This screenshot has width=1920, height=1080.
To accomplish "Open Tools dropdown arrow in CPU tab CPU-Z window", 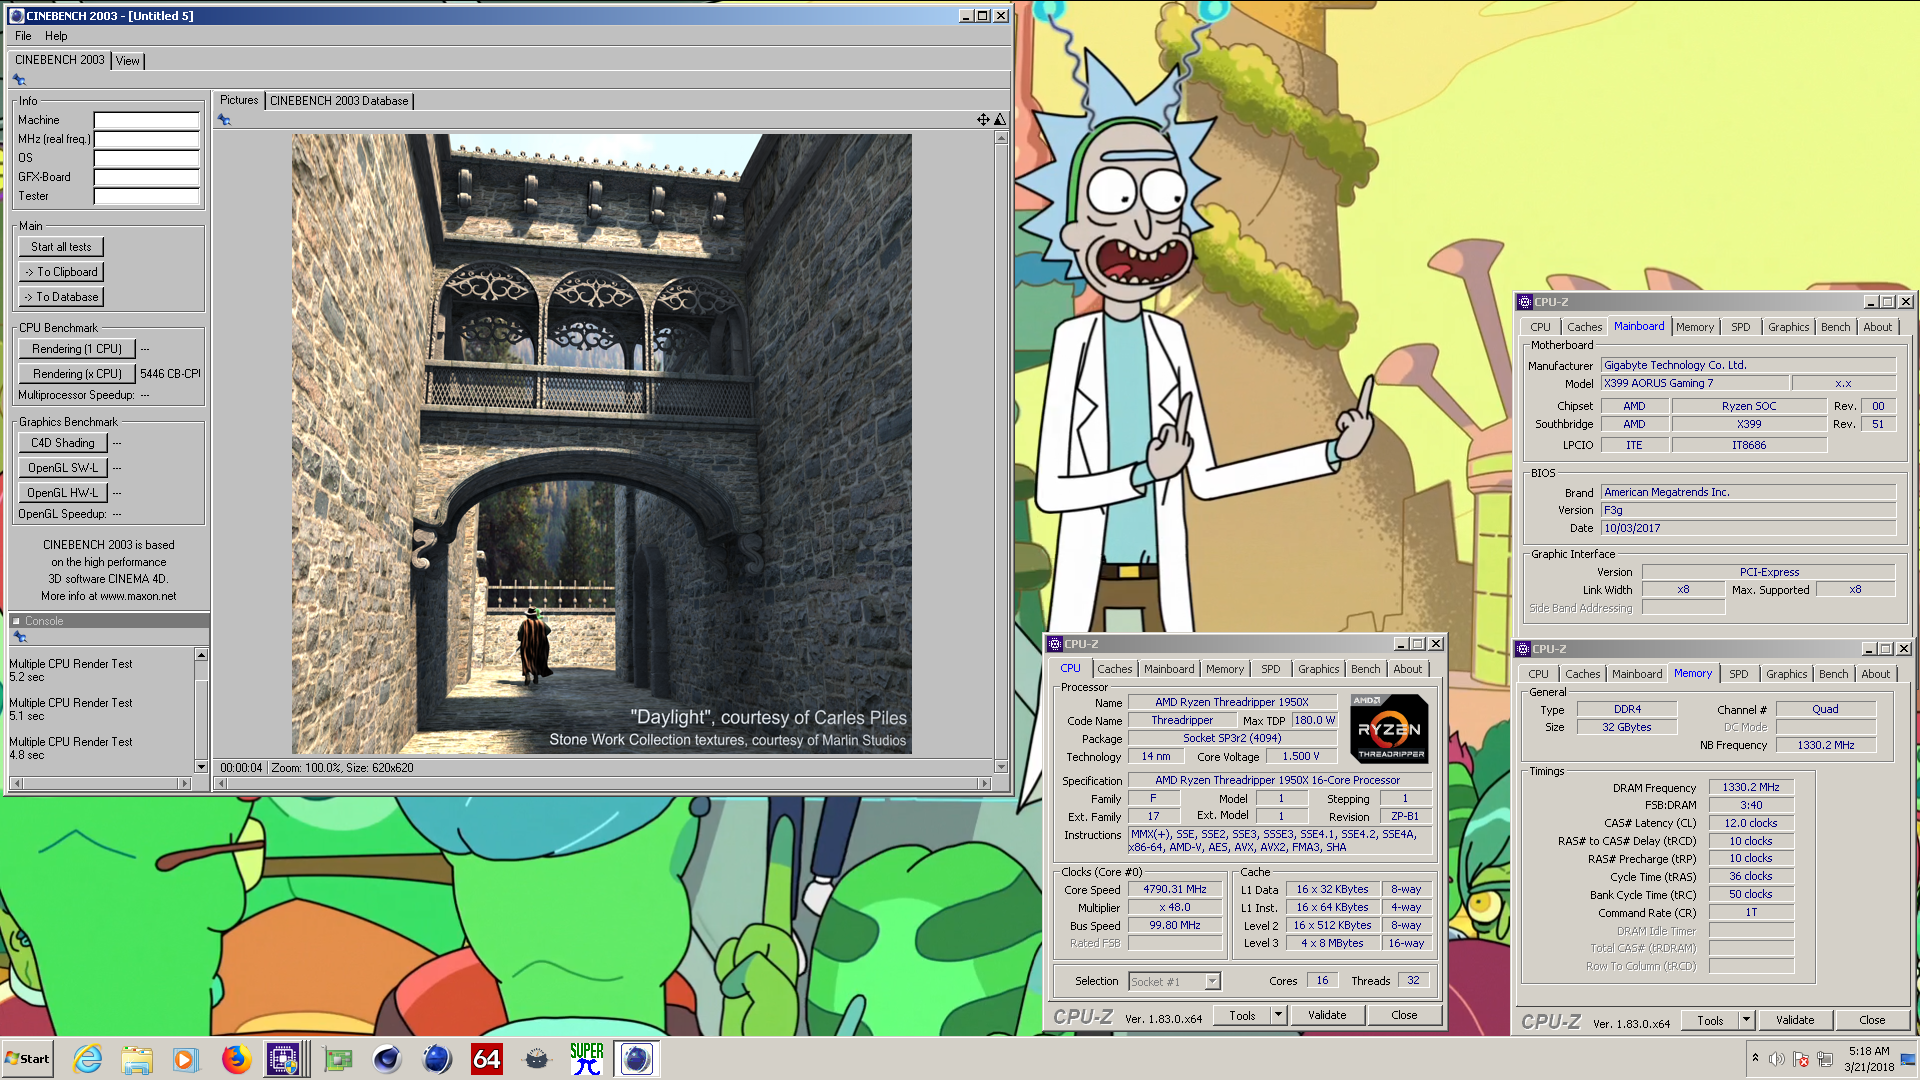I will [1277, 1015].
